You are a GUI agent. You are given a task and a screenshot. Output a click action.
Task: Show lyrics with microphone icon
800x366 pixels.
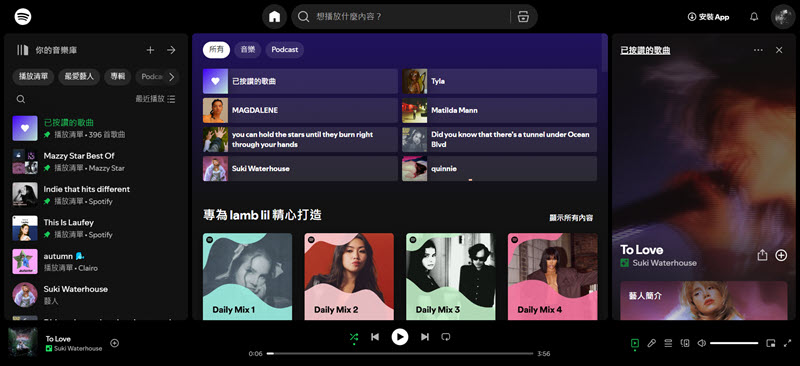[x=652, y=344]
